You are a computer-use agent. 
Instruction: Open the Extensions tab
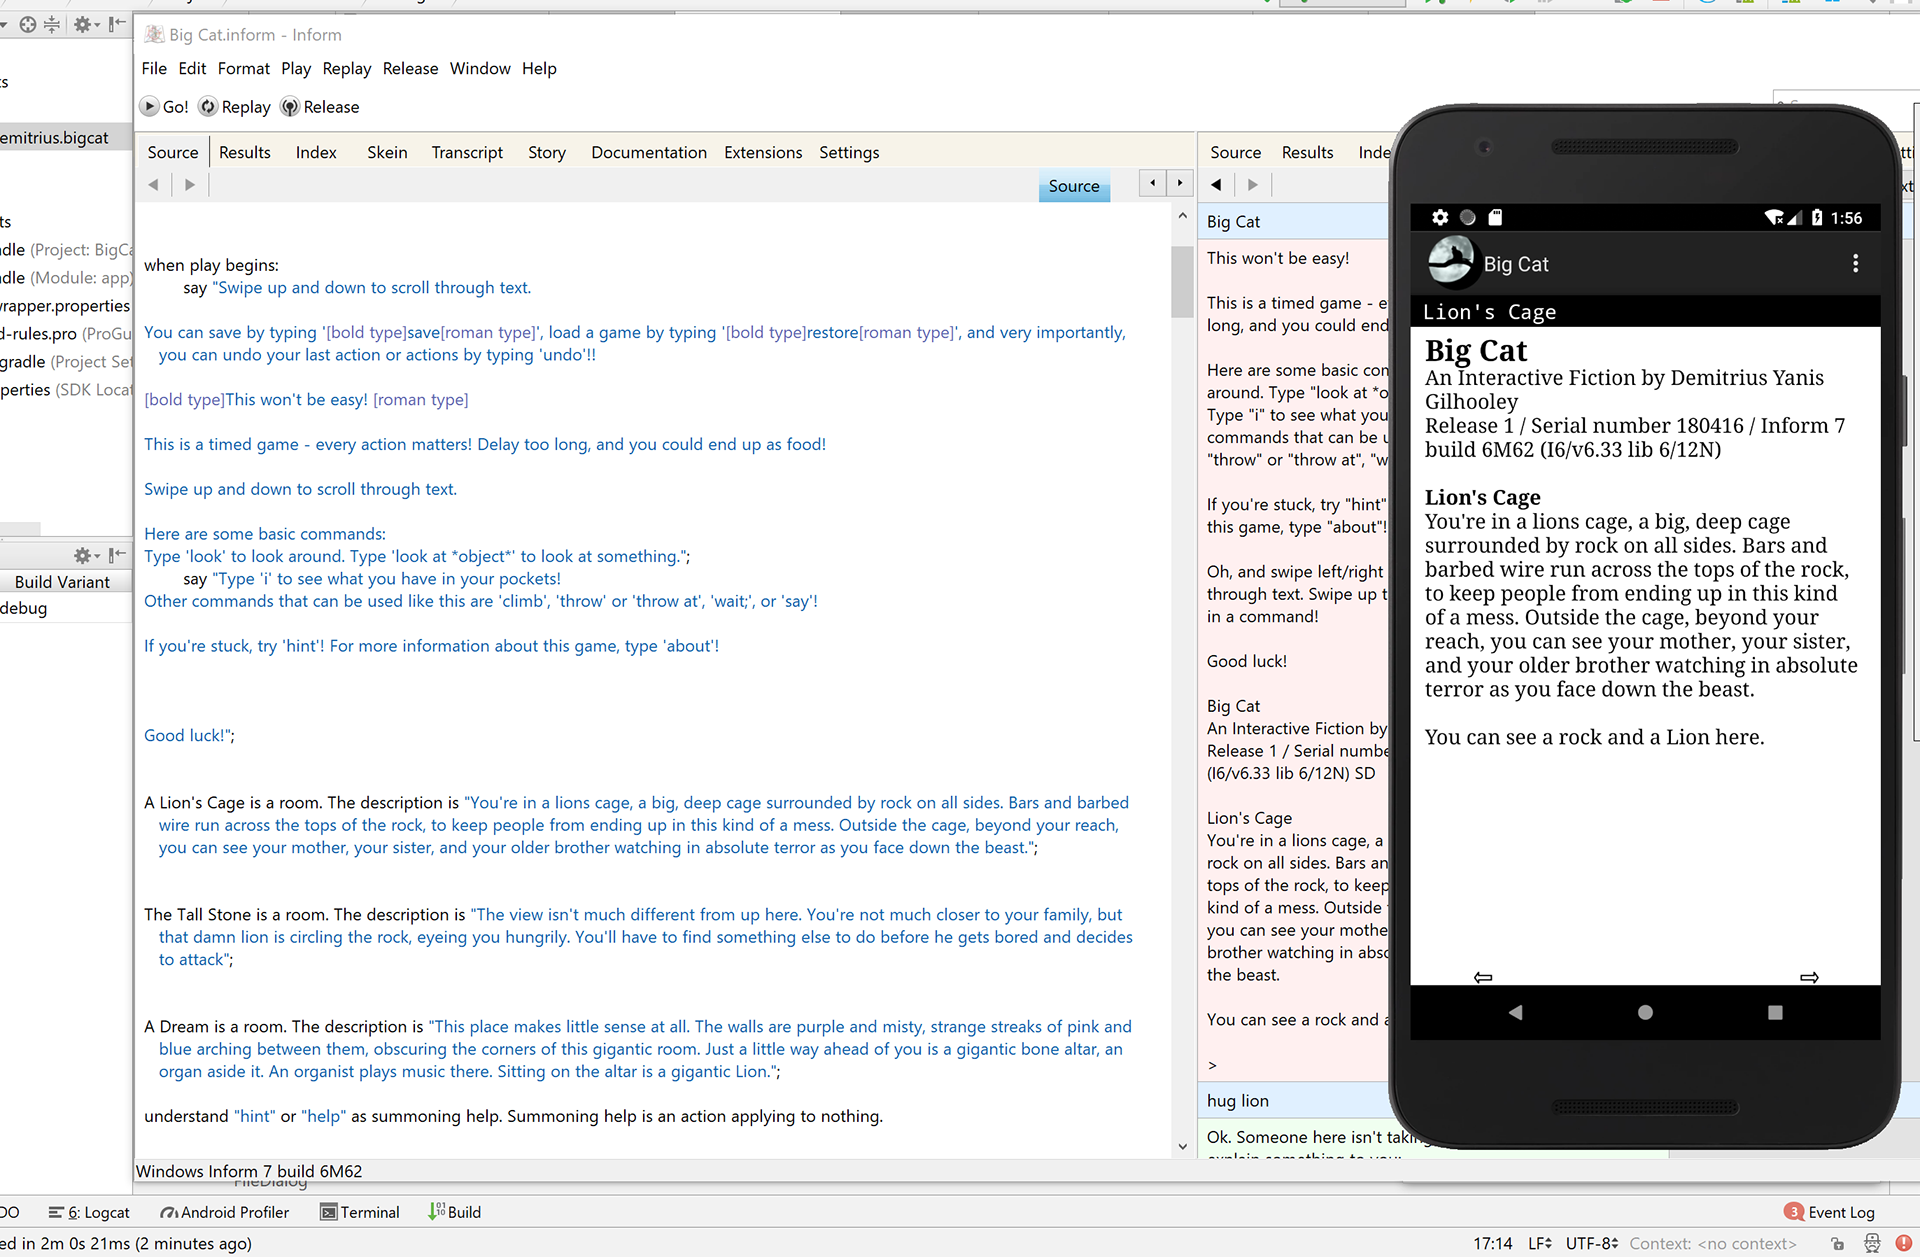tap(763, 152)
